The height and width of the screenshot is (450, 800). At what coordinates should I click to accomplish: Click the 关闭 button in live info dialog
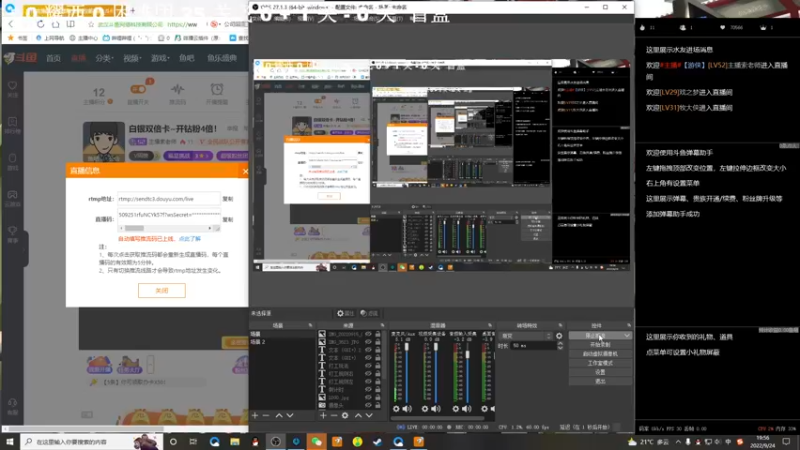click(162, 290)
